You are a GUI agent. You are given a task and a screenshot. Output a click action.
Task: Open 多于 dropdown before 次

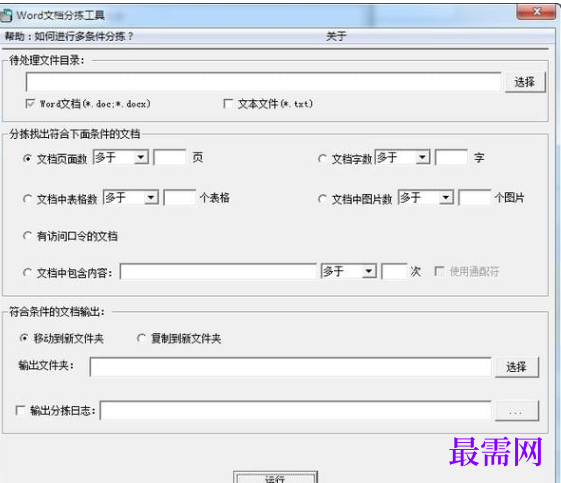(349, 272)
